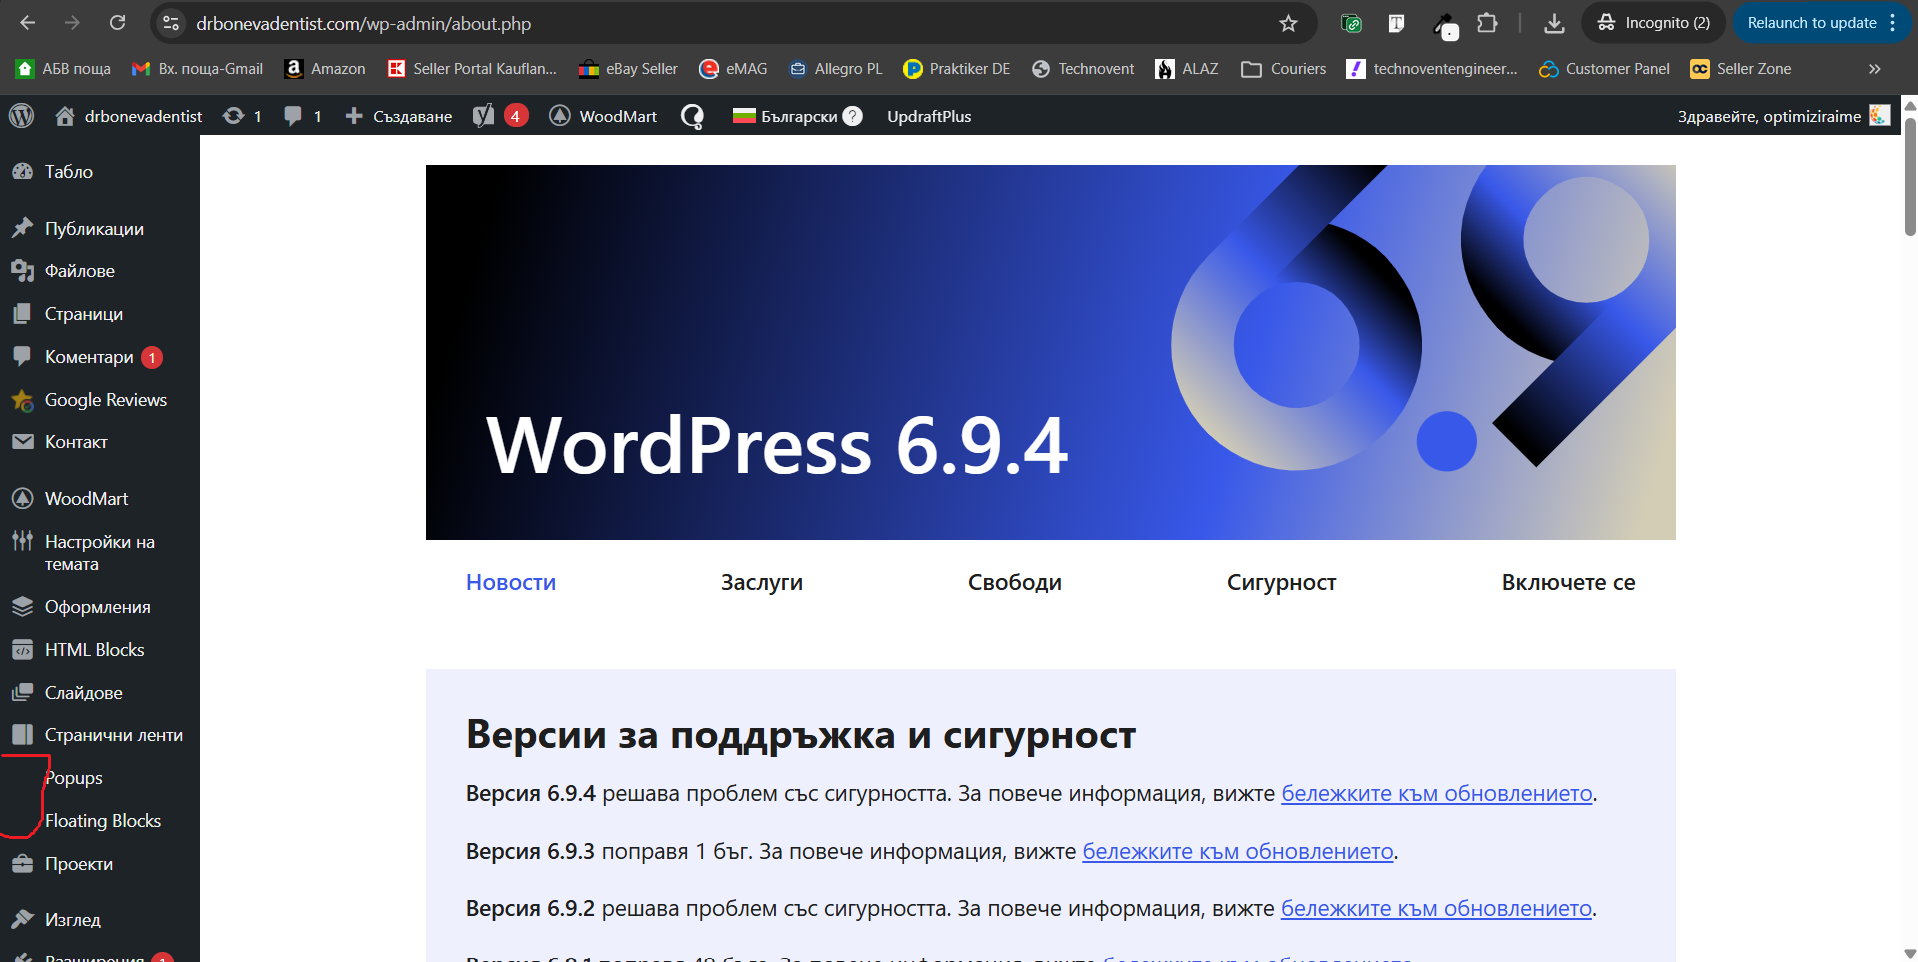Show hidden bookmarks via the chevron
Viewport: 1918px width, 962px height.
[1874, 69]
